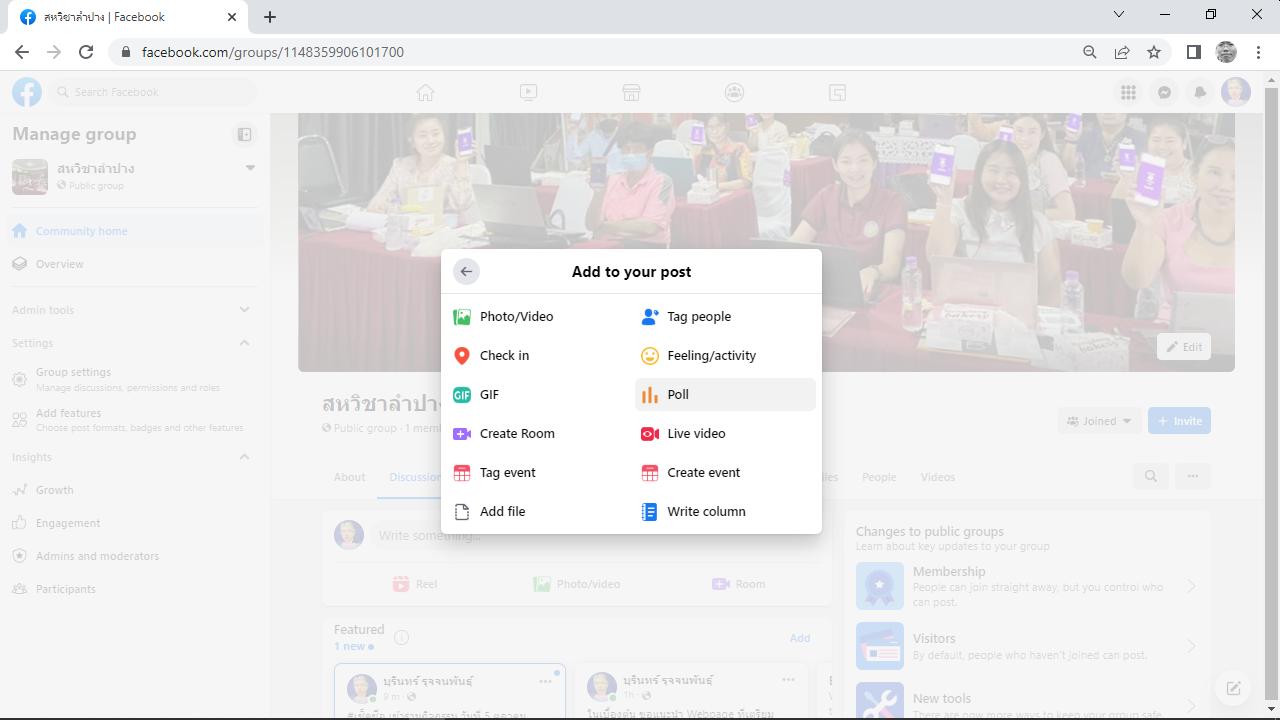
Task: Open a new Chrome tab
Action: (270, 17)
